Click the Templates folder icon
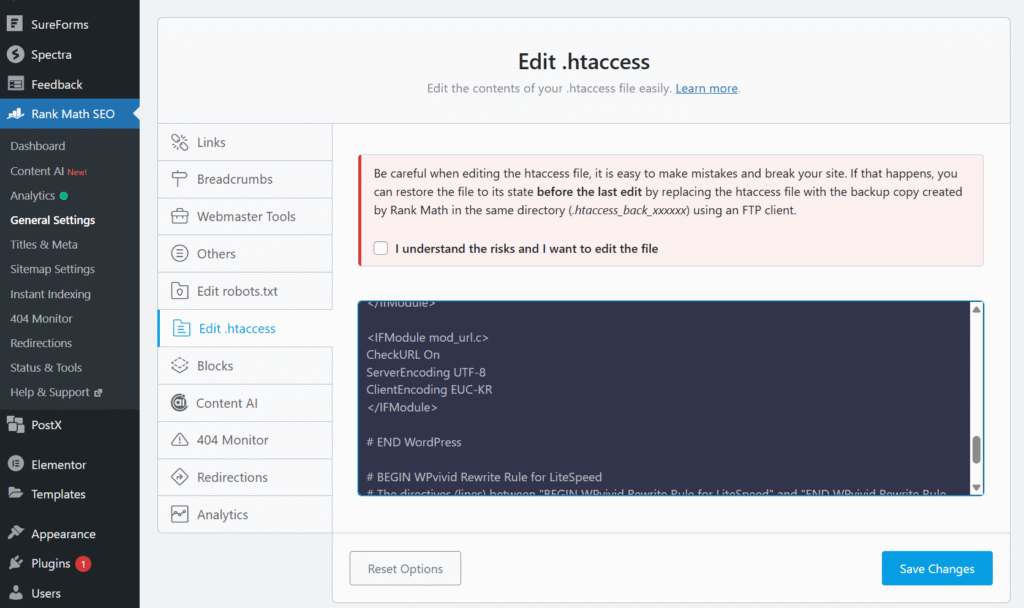This screenshot has height=608, width=1024. coord(16,493)
